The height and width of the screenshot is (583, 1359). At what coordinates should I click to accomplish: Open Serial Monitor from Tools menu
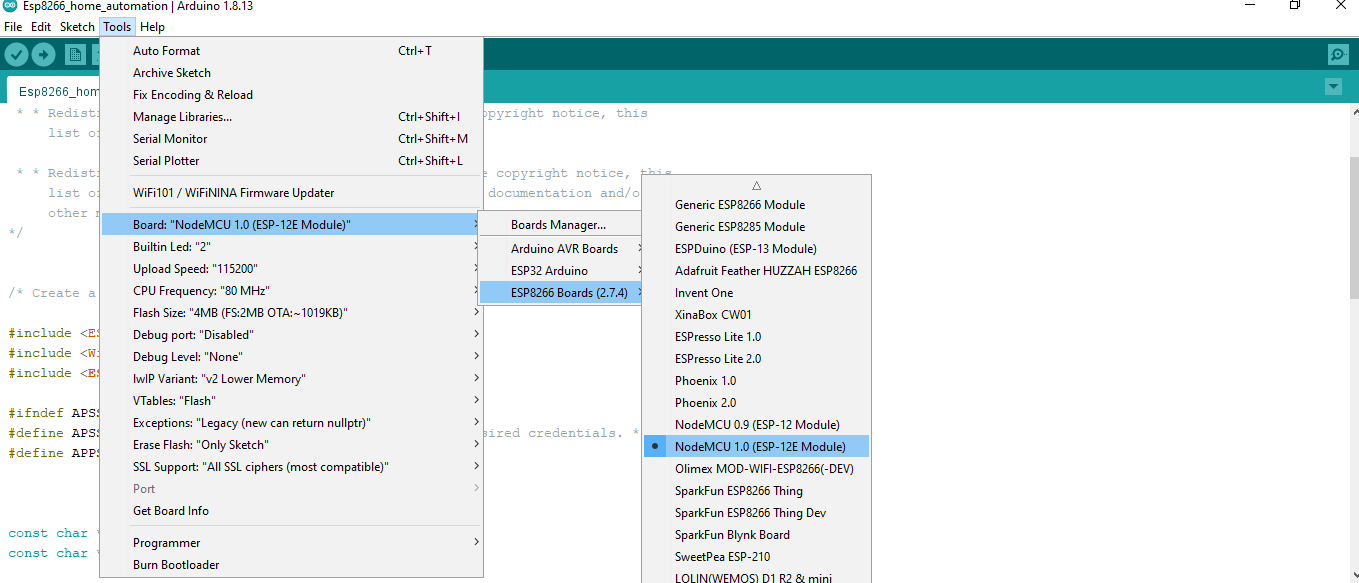tap(292, 139)
